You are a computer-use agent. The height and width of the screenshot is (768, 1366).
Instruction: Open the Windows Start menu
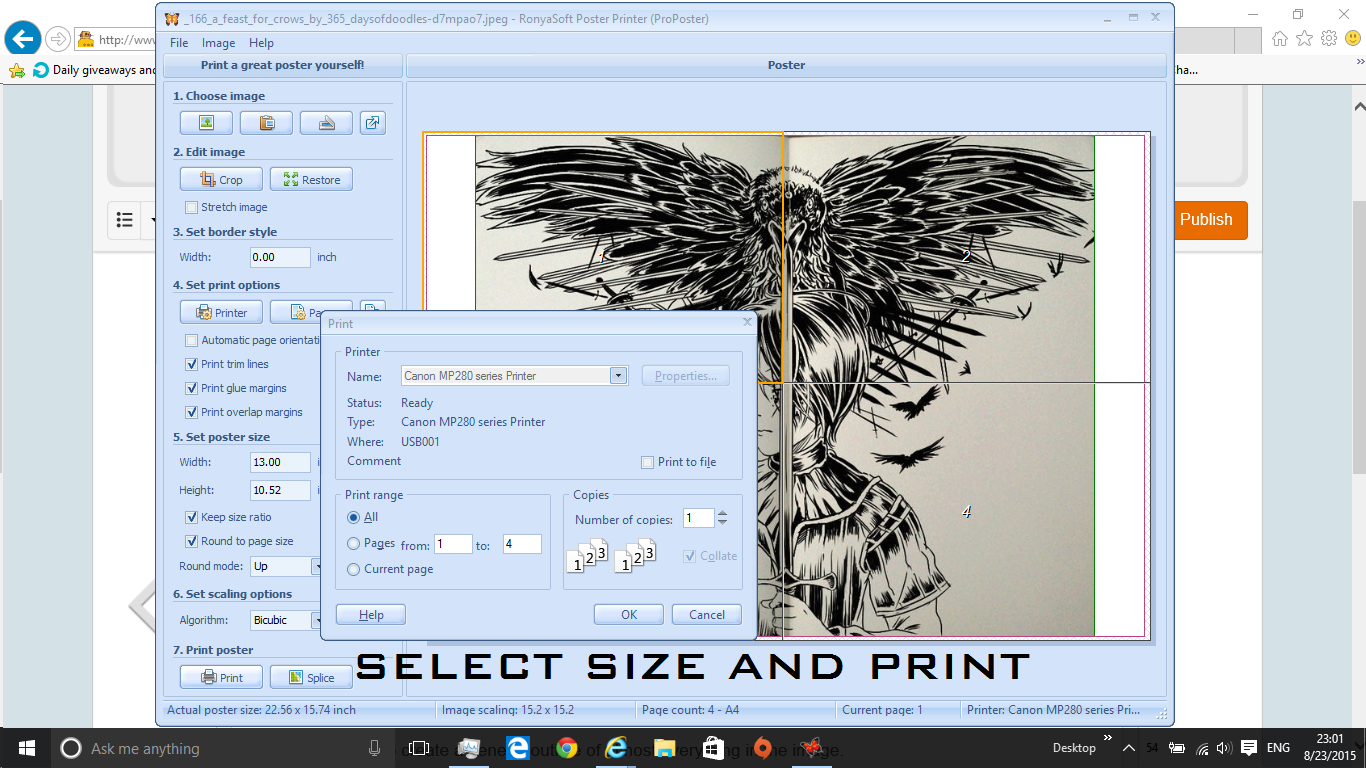25,748
